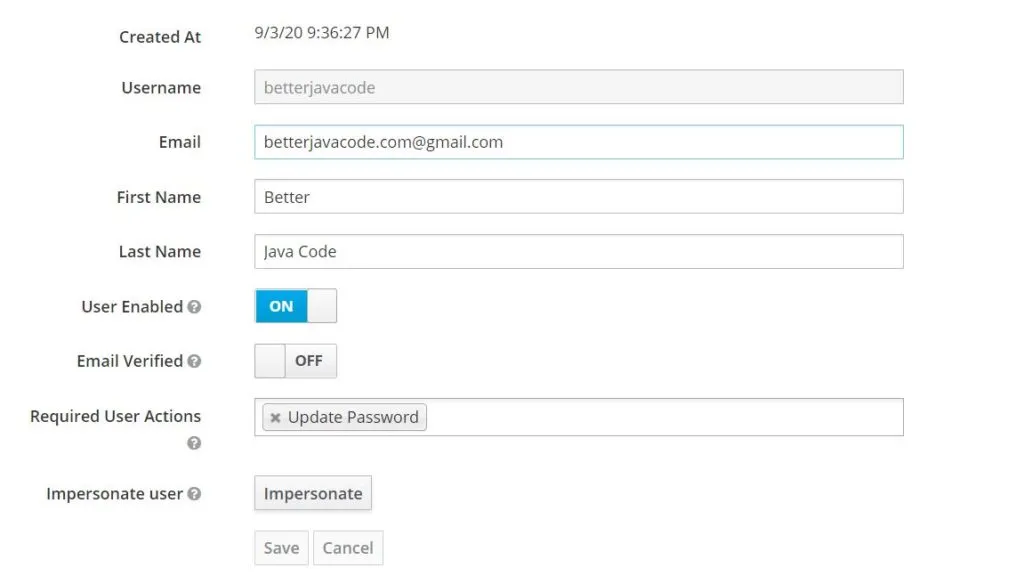This screenshot has width=1024, height=584.
Task: Click inside the First Name field
Action: click(578, 197)
